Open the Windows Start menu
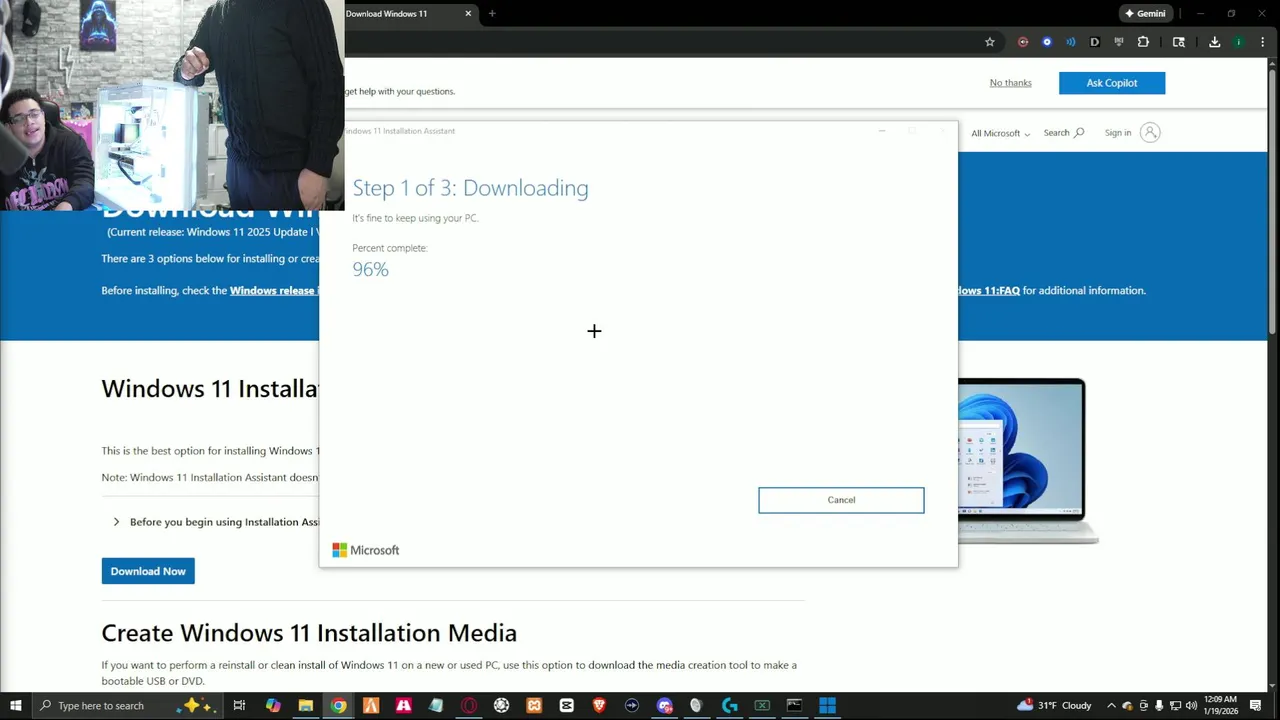Image resolution: width=1280 pixels, height=720 pixels. click(x=16, y=705)
